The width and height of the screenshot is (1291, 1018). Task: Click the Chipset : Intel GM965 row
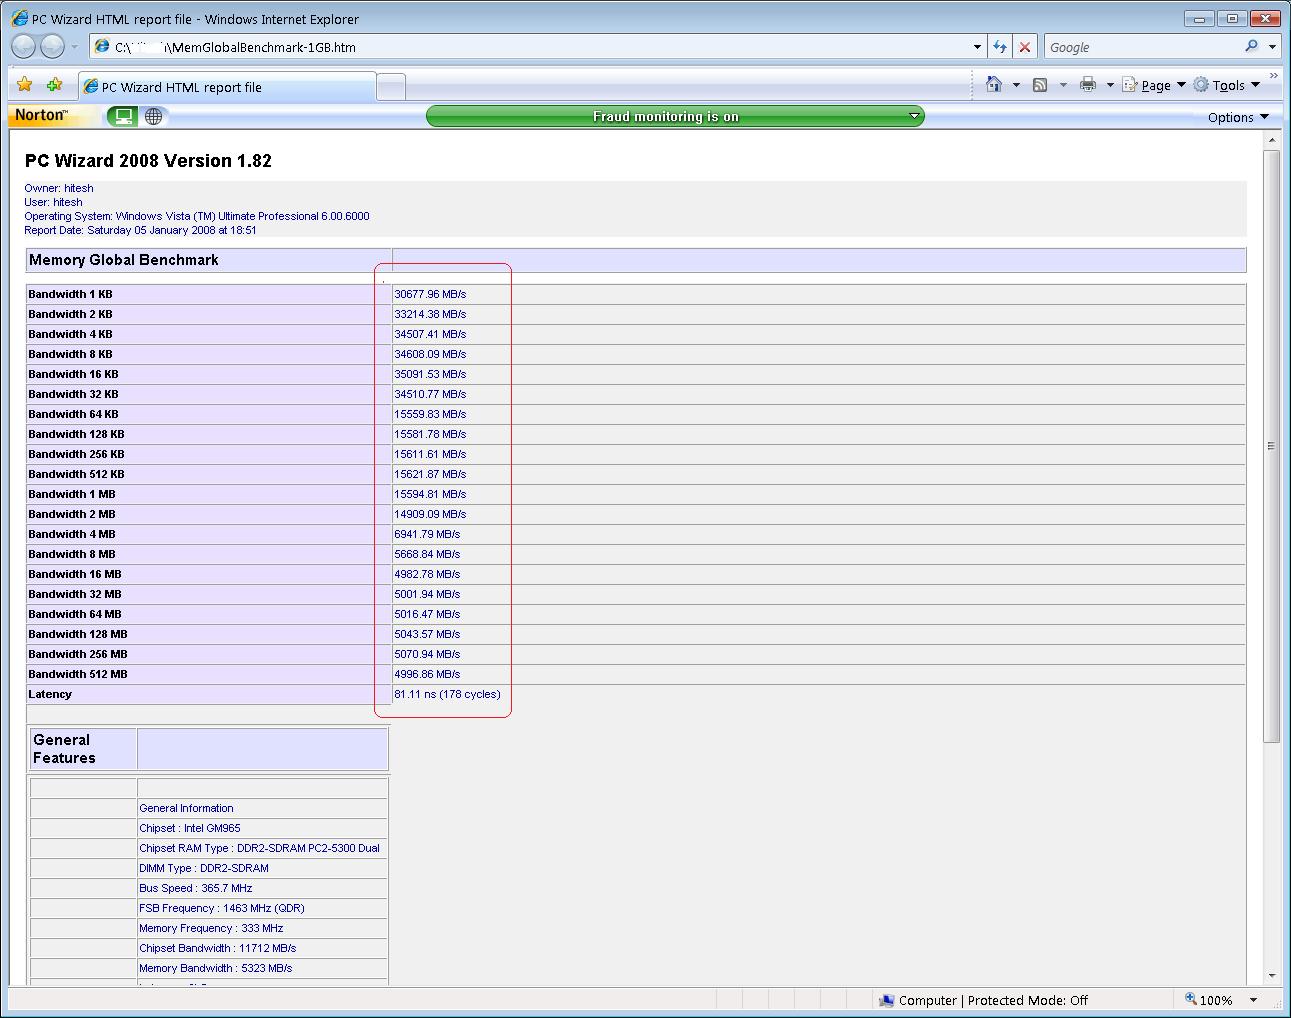(190, 828)
